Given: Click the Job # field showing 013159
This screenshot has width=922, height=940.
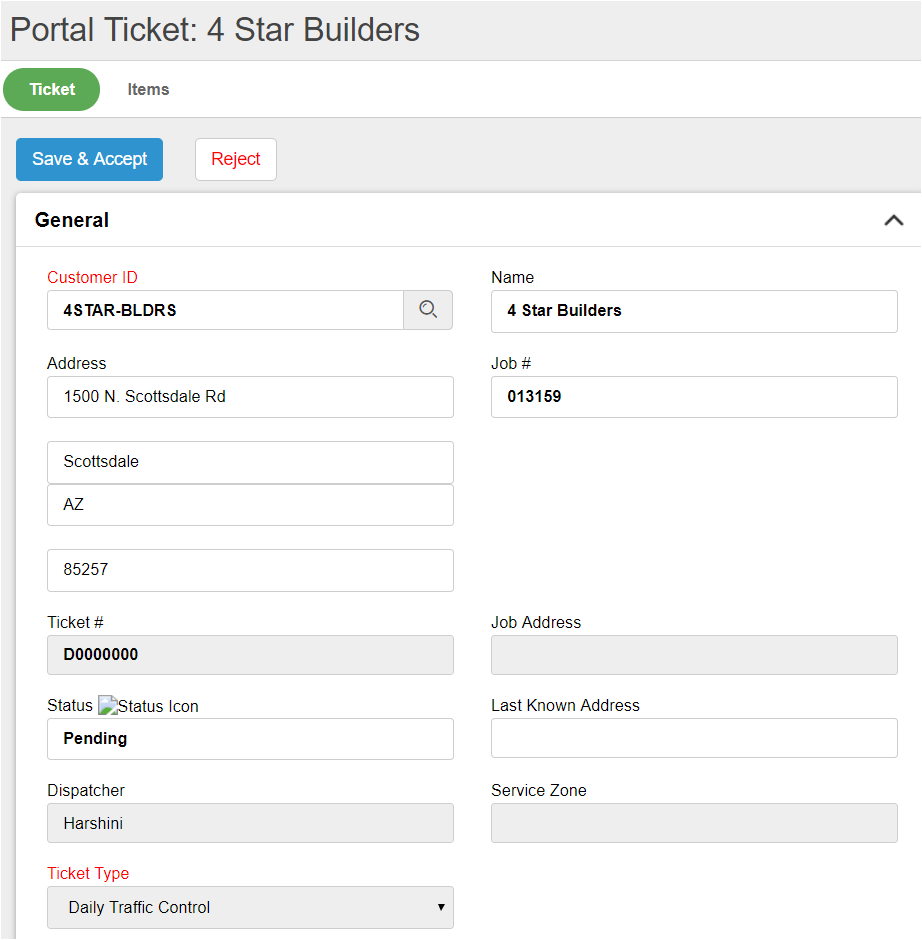Looking at the screenshot, I should (694, 397).
